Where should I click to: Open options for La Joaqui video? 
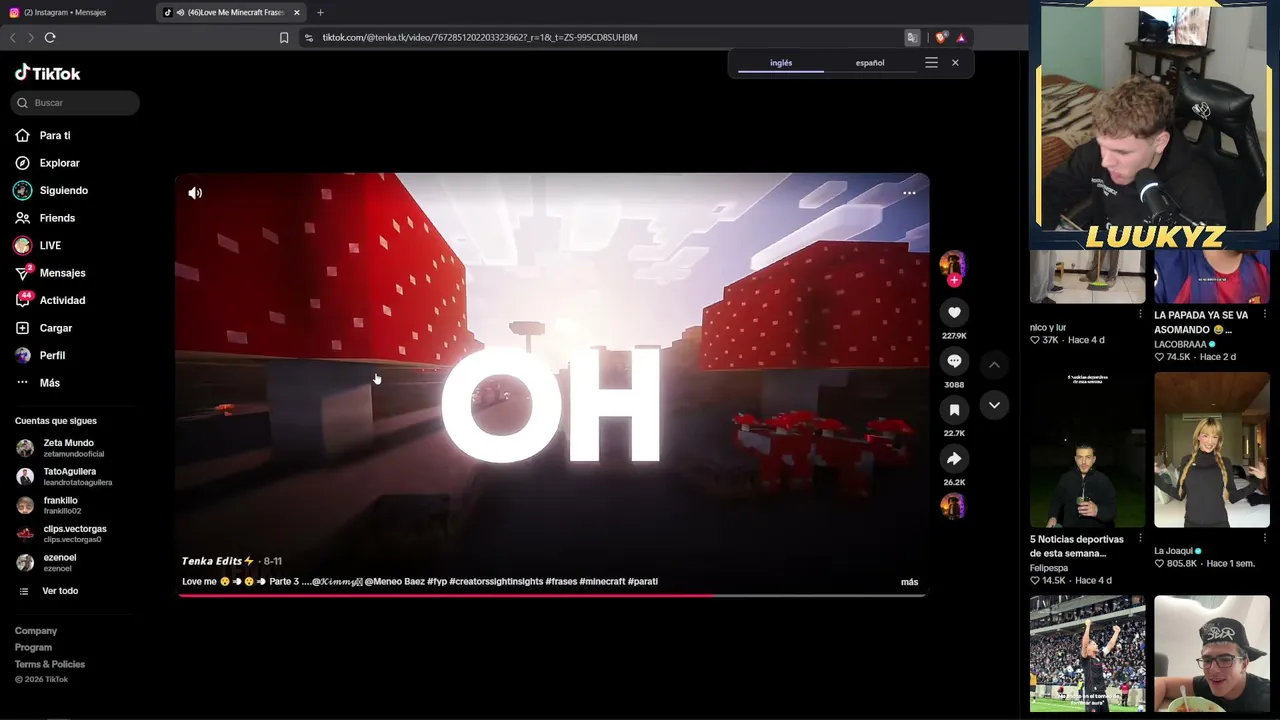point(1264,538)
